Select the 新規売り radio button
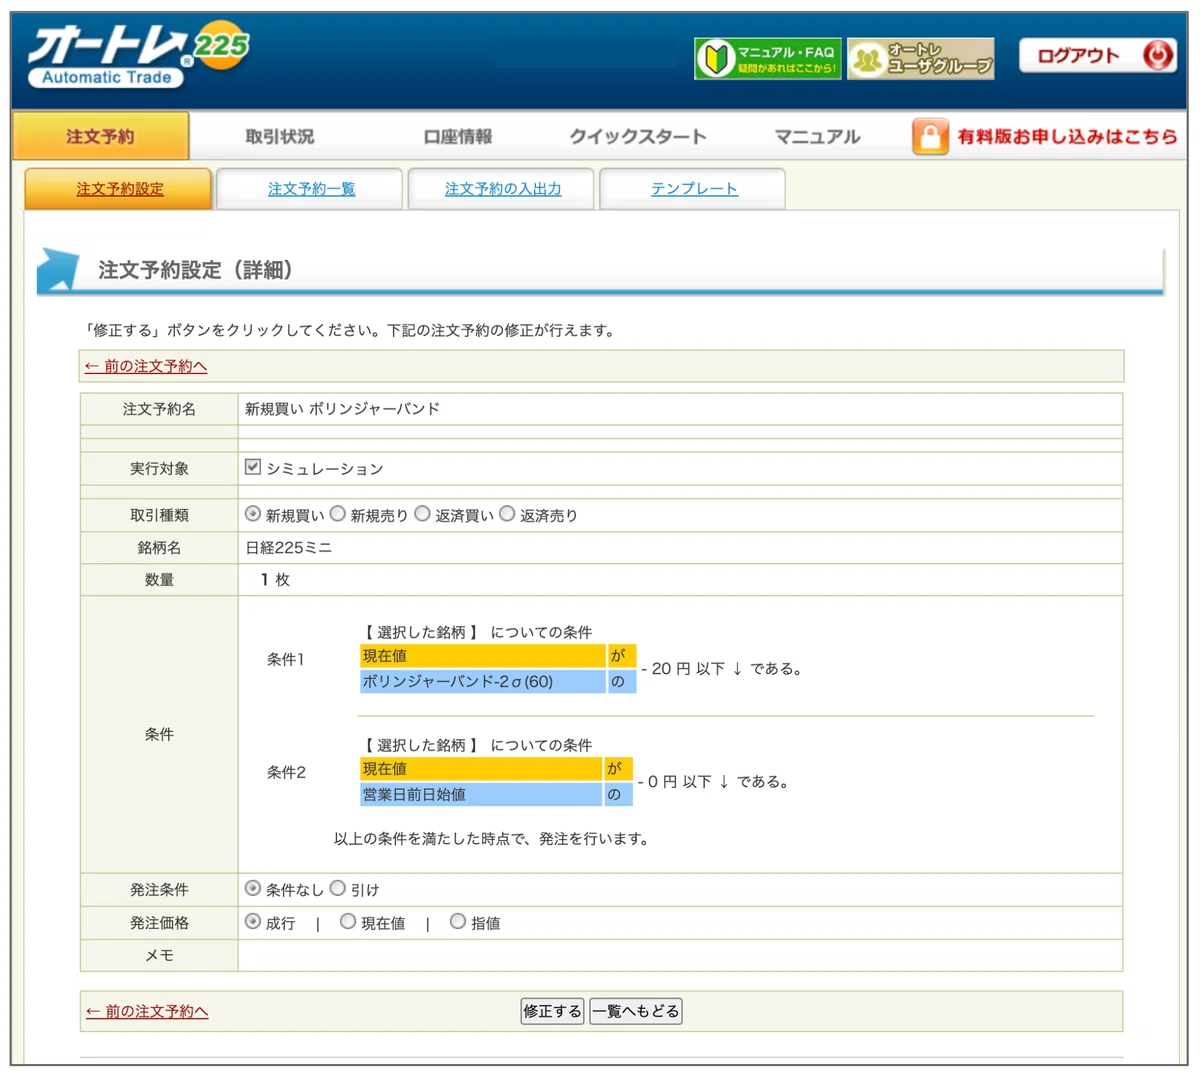Screen dimensions: 1200x1081 (x=338, y=514)
